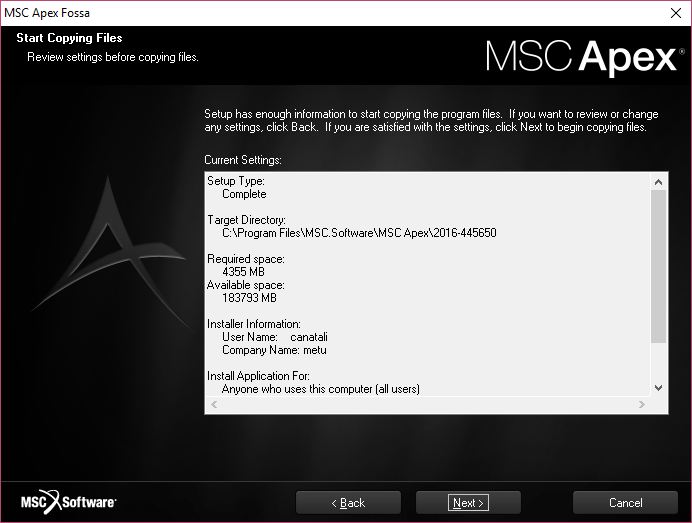Click the vertical scrollbar thumb in Current Settings
The width and height of the screenshot is (692, 523).
click(x=658, y=266)
